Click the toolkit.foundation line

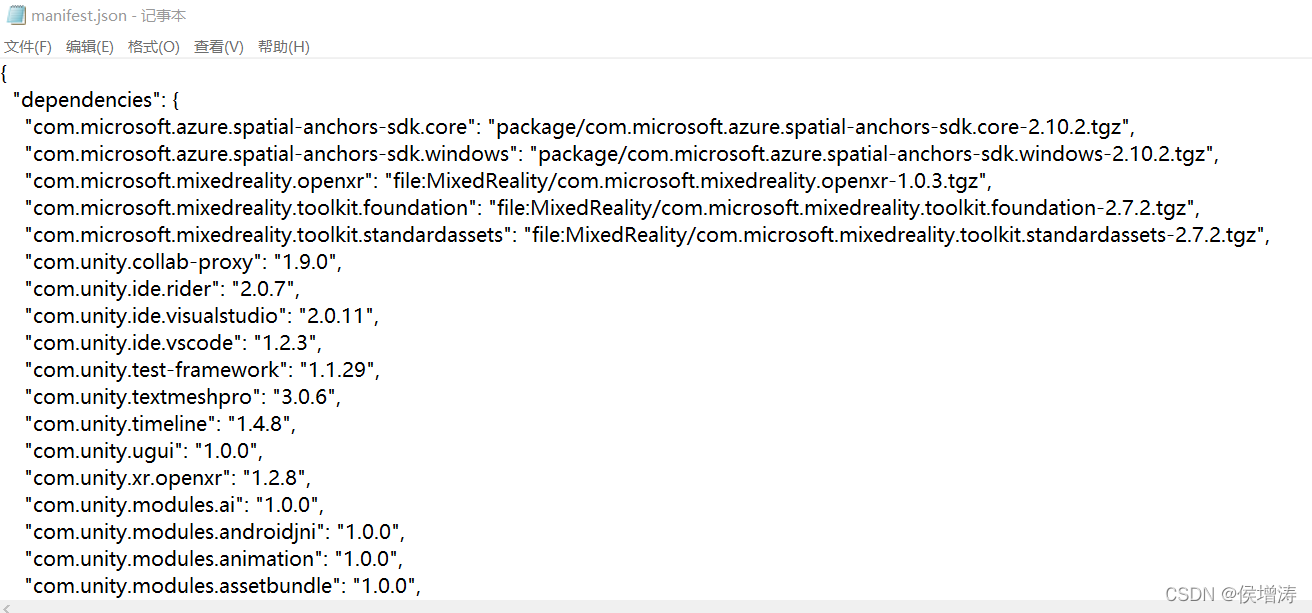coord(611,208)
